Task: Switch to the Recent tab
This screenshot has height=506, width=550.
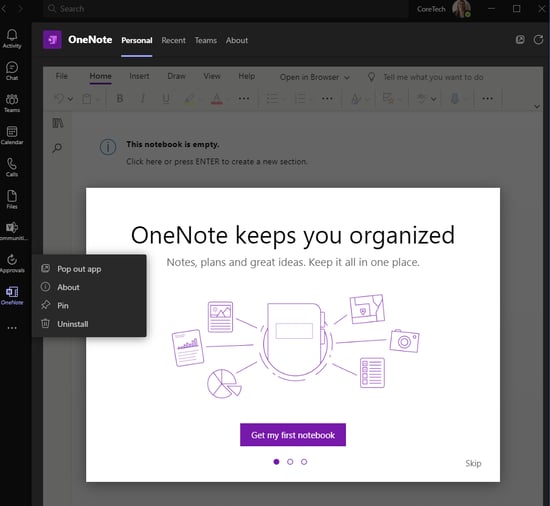Action: (173, 40)
